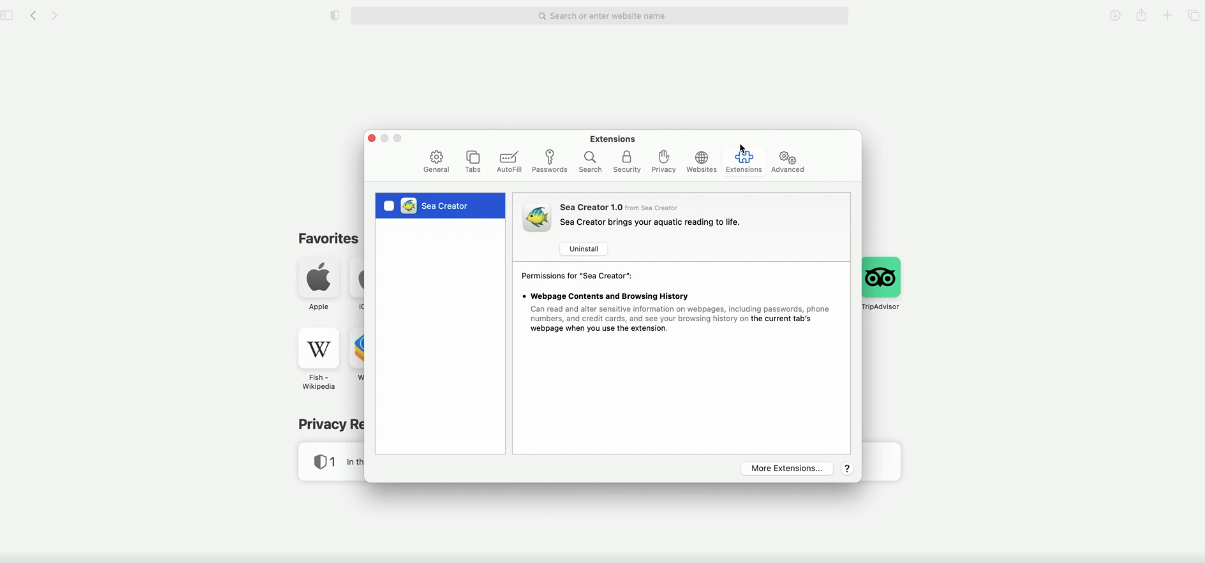Click the privacy shield icon in toolbar

335,16
